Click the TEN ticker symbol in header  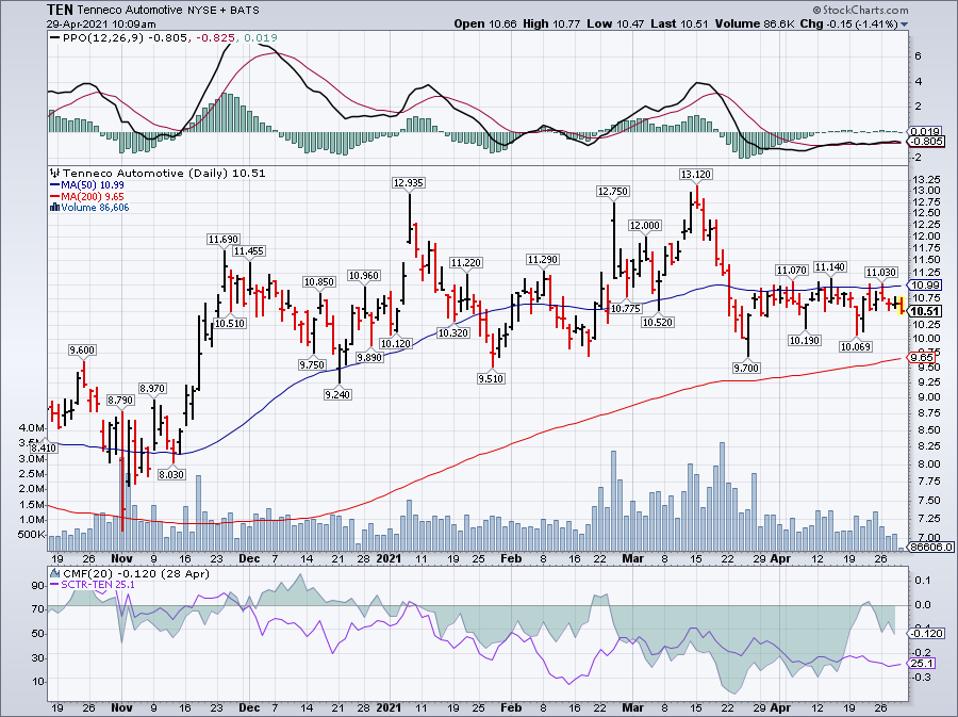pos(60,10)
